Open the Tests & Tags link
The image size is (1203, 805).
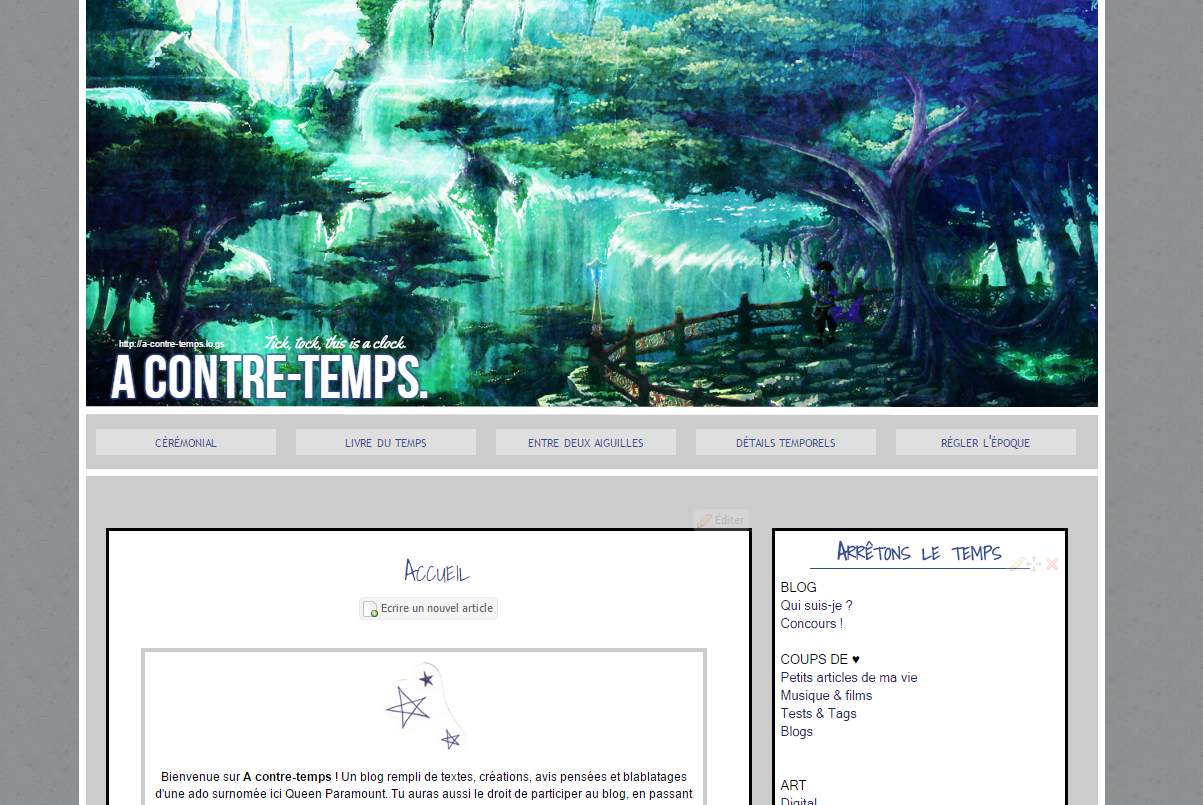pyautogui.click(x=818, y=713)
